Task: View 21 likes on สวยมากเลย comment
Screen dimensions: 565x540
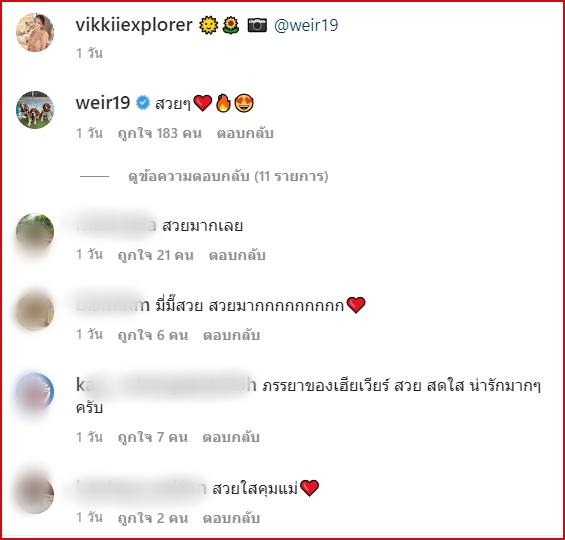Action: click(x=156, y=255)
